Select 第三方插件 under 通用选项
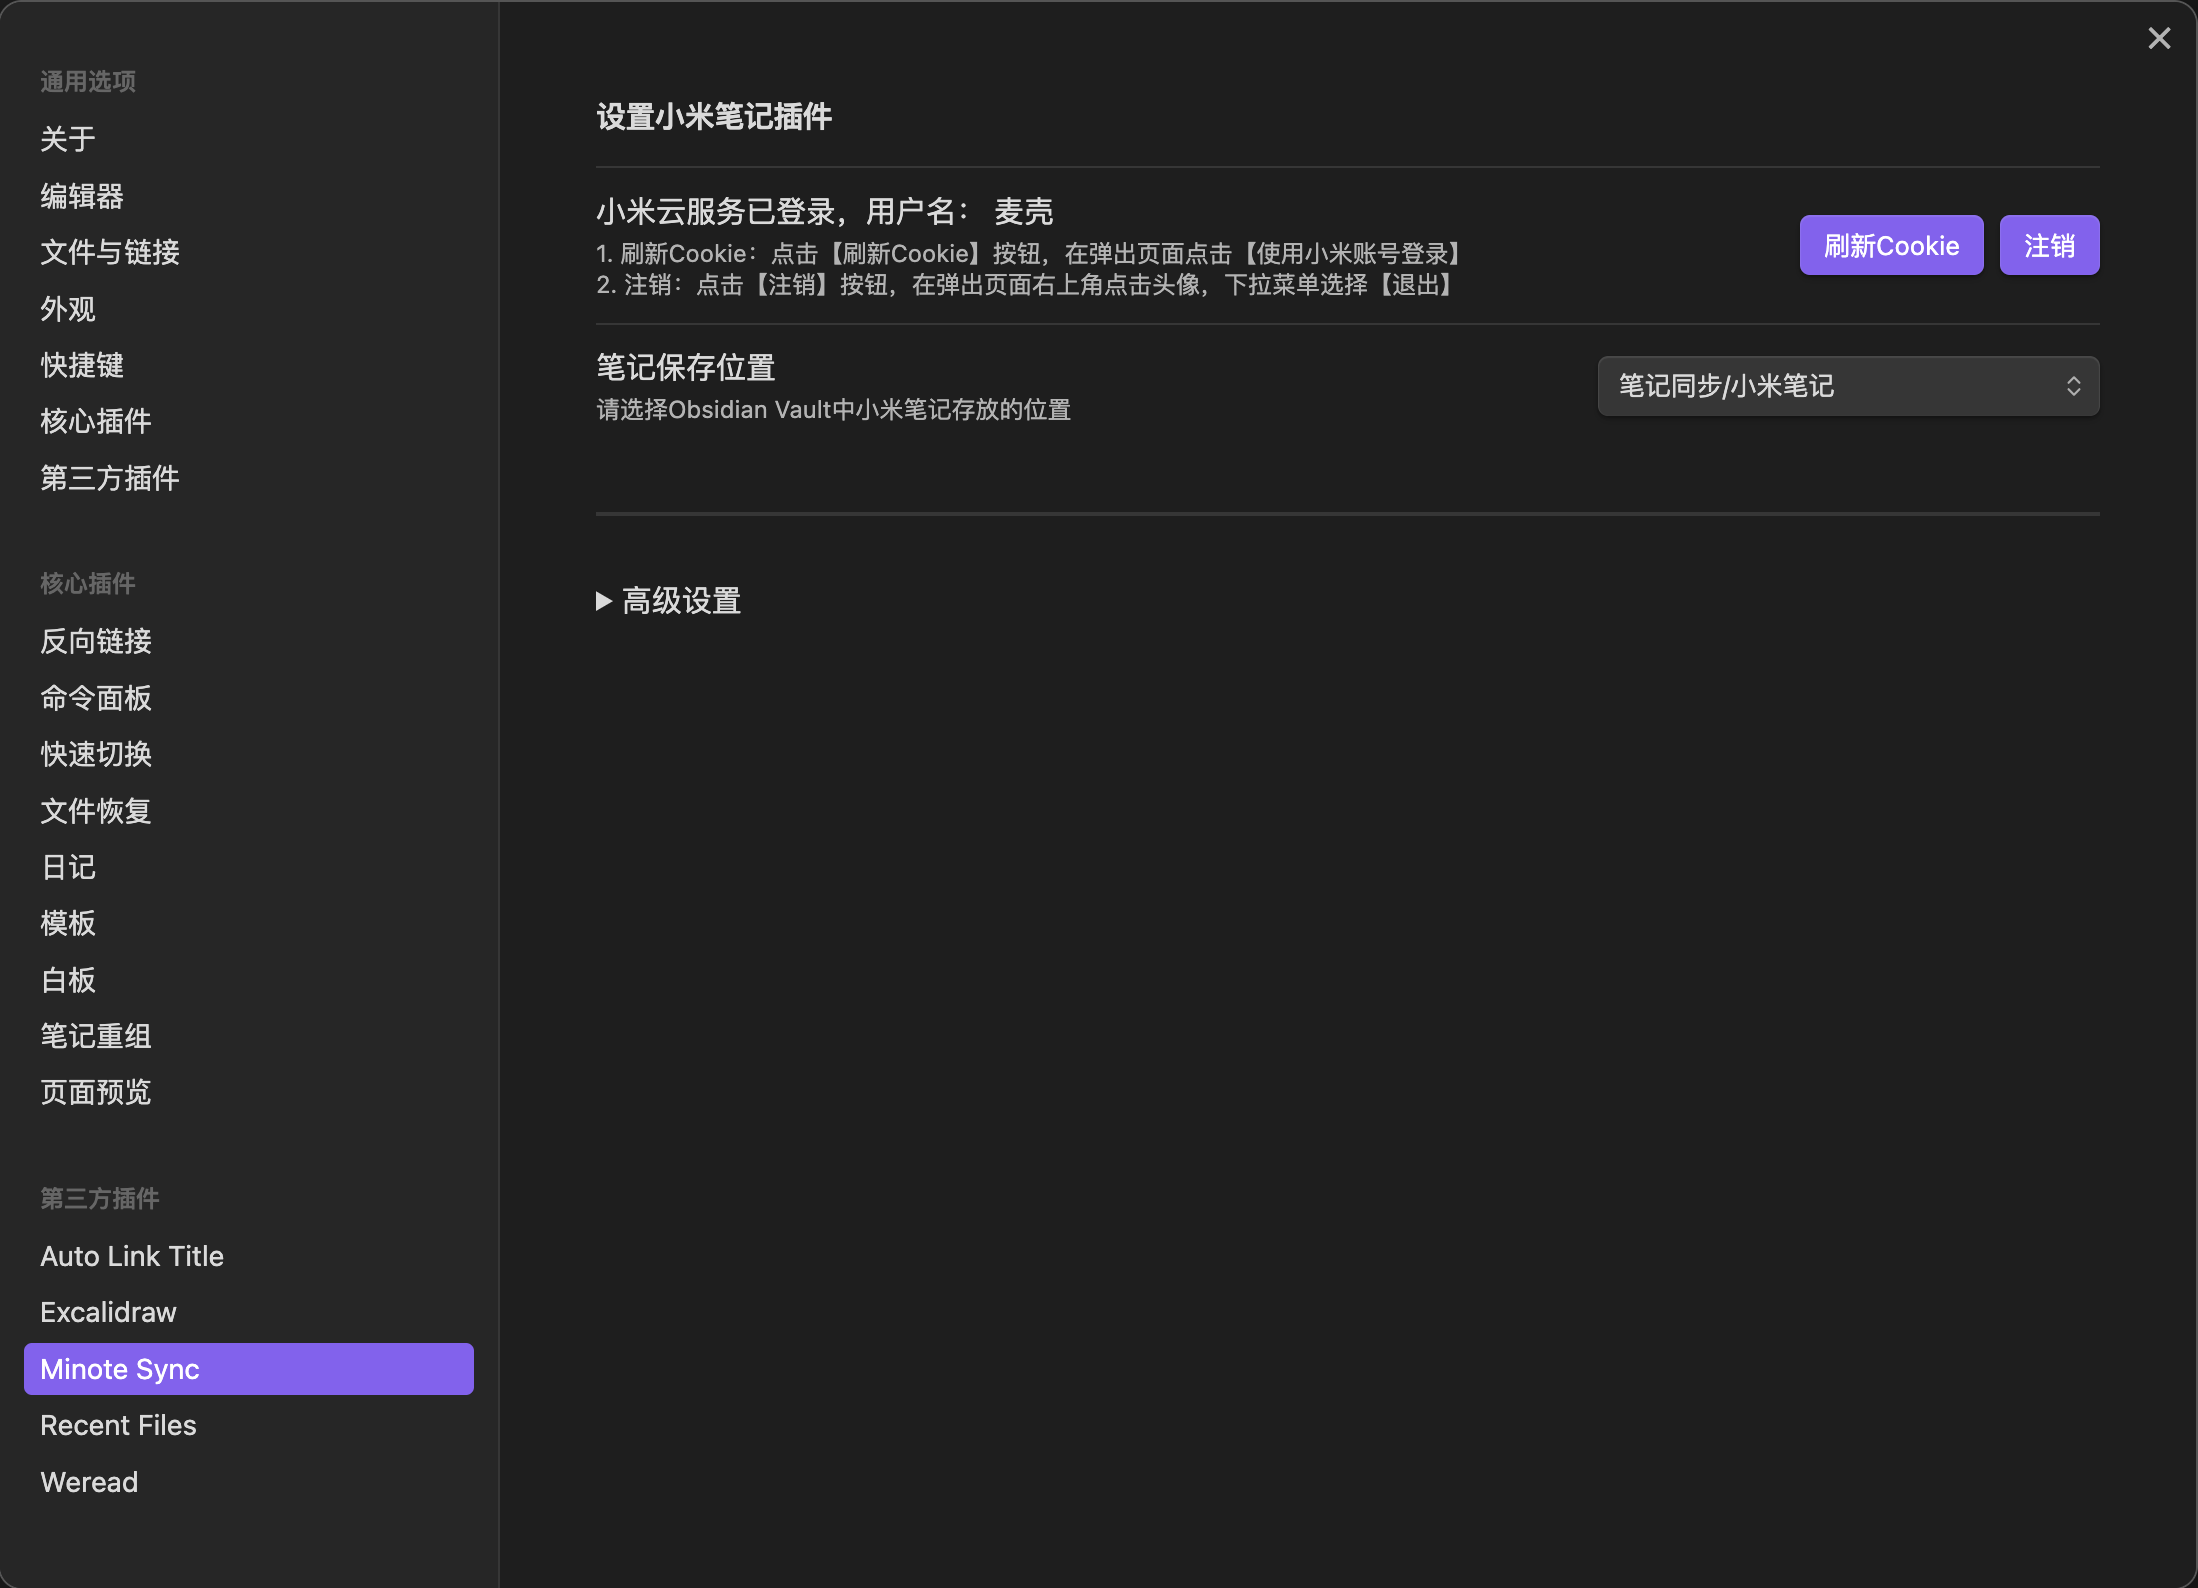 click(x=110, y=478)
